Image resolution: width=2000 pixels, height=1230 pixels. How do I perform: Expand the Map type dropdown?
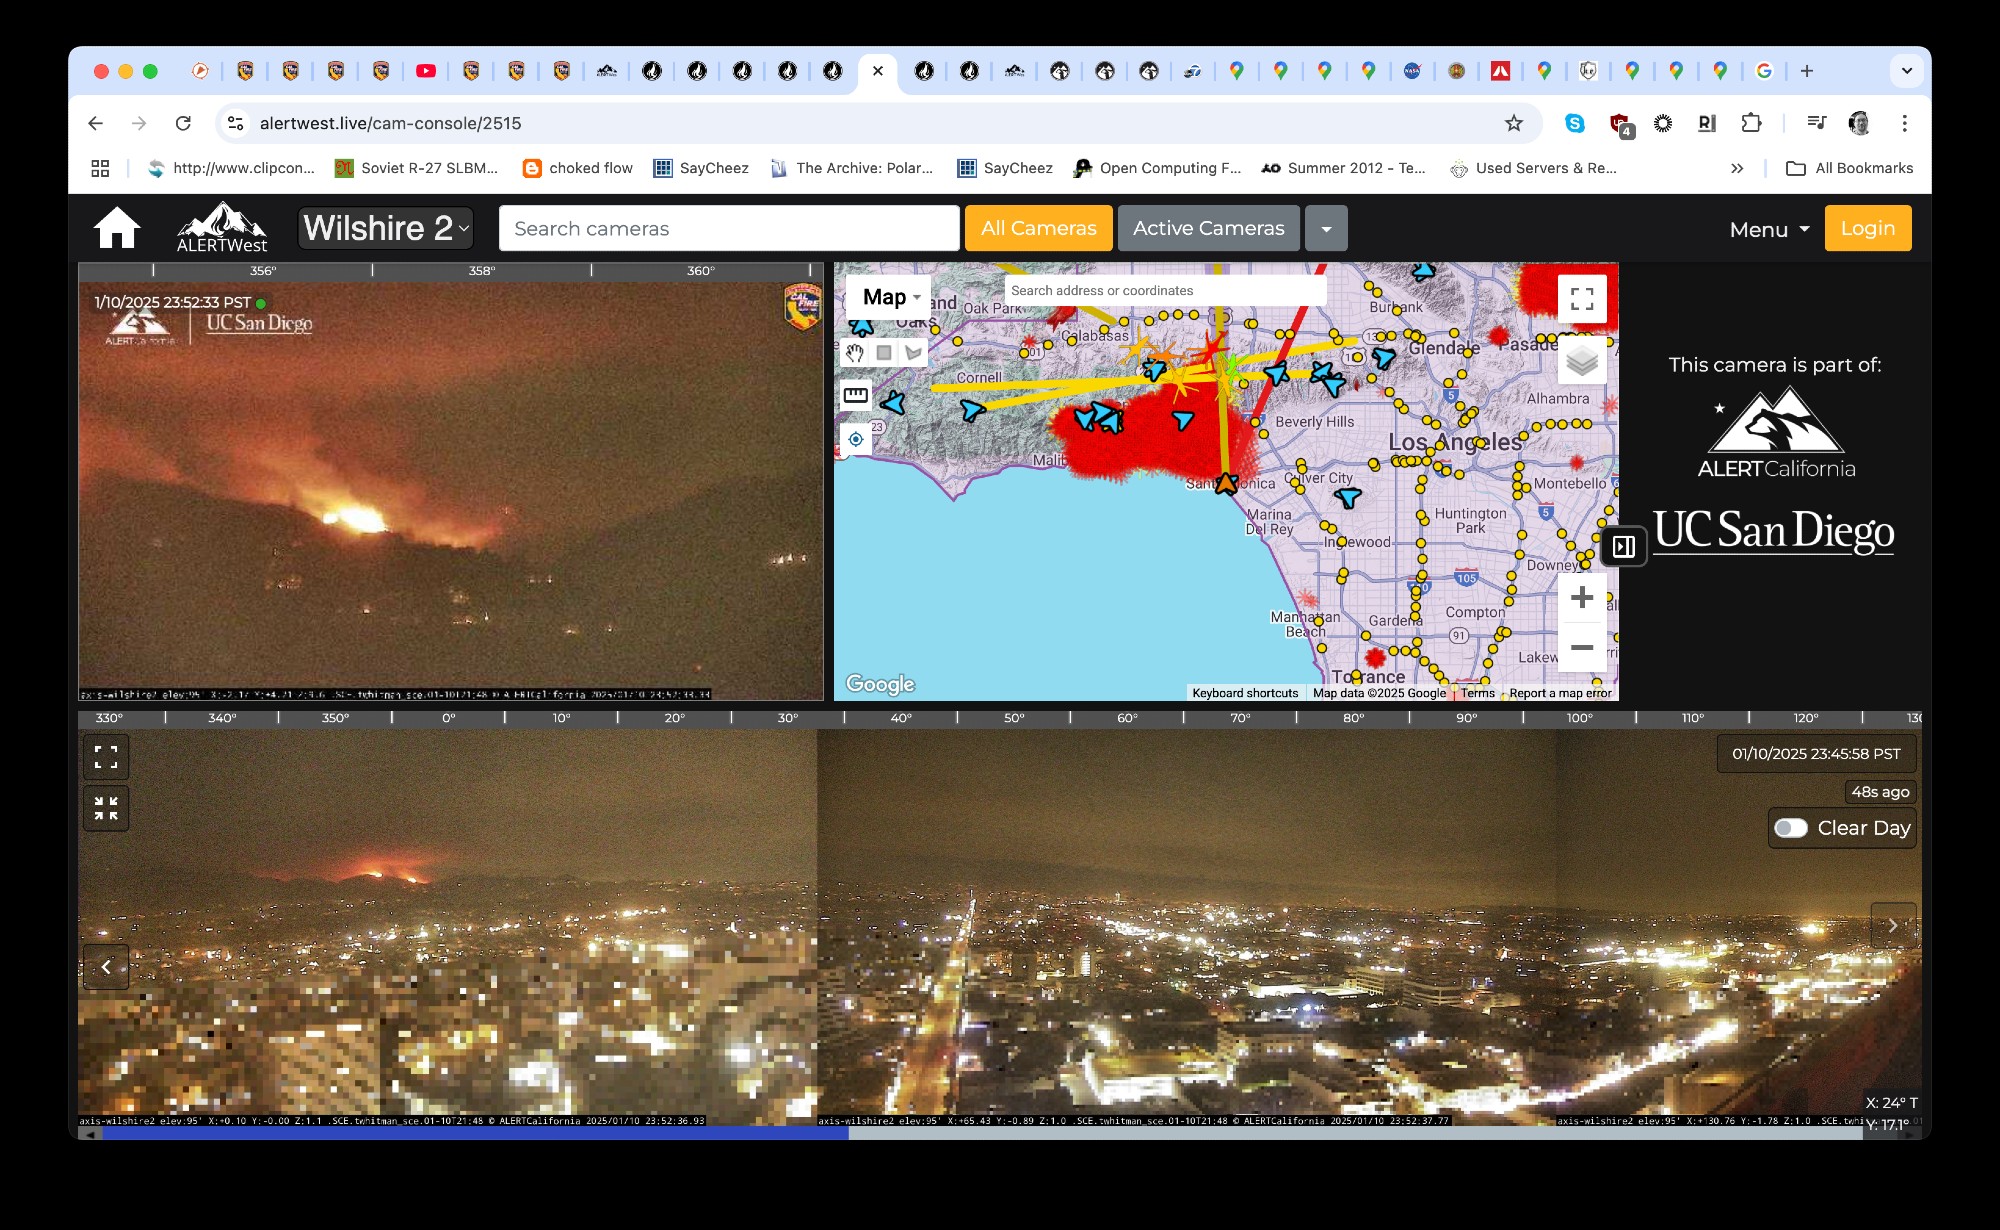pyautogui.click(x=890, y=297)
